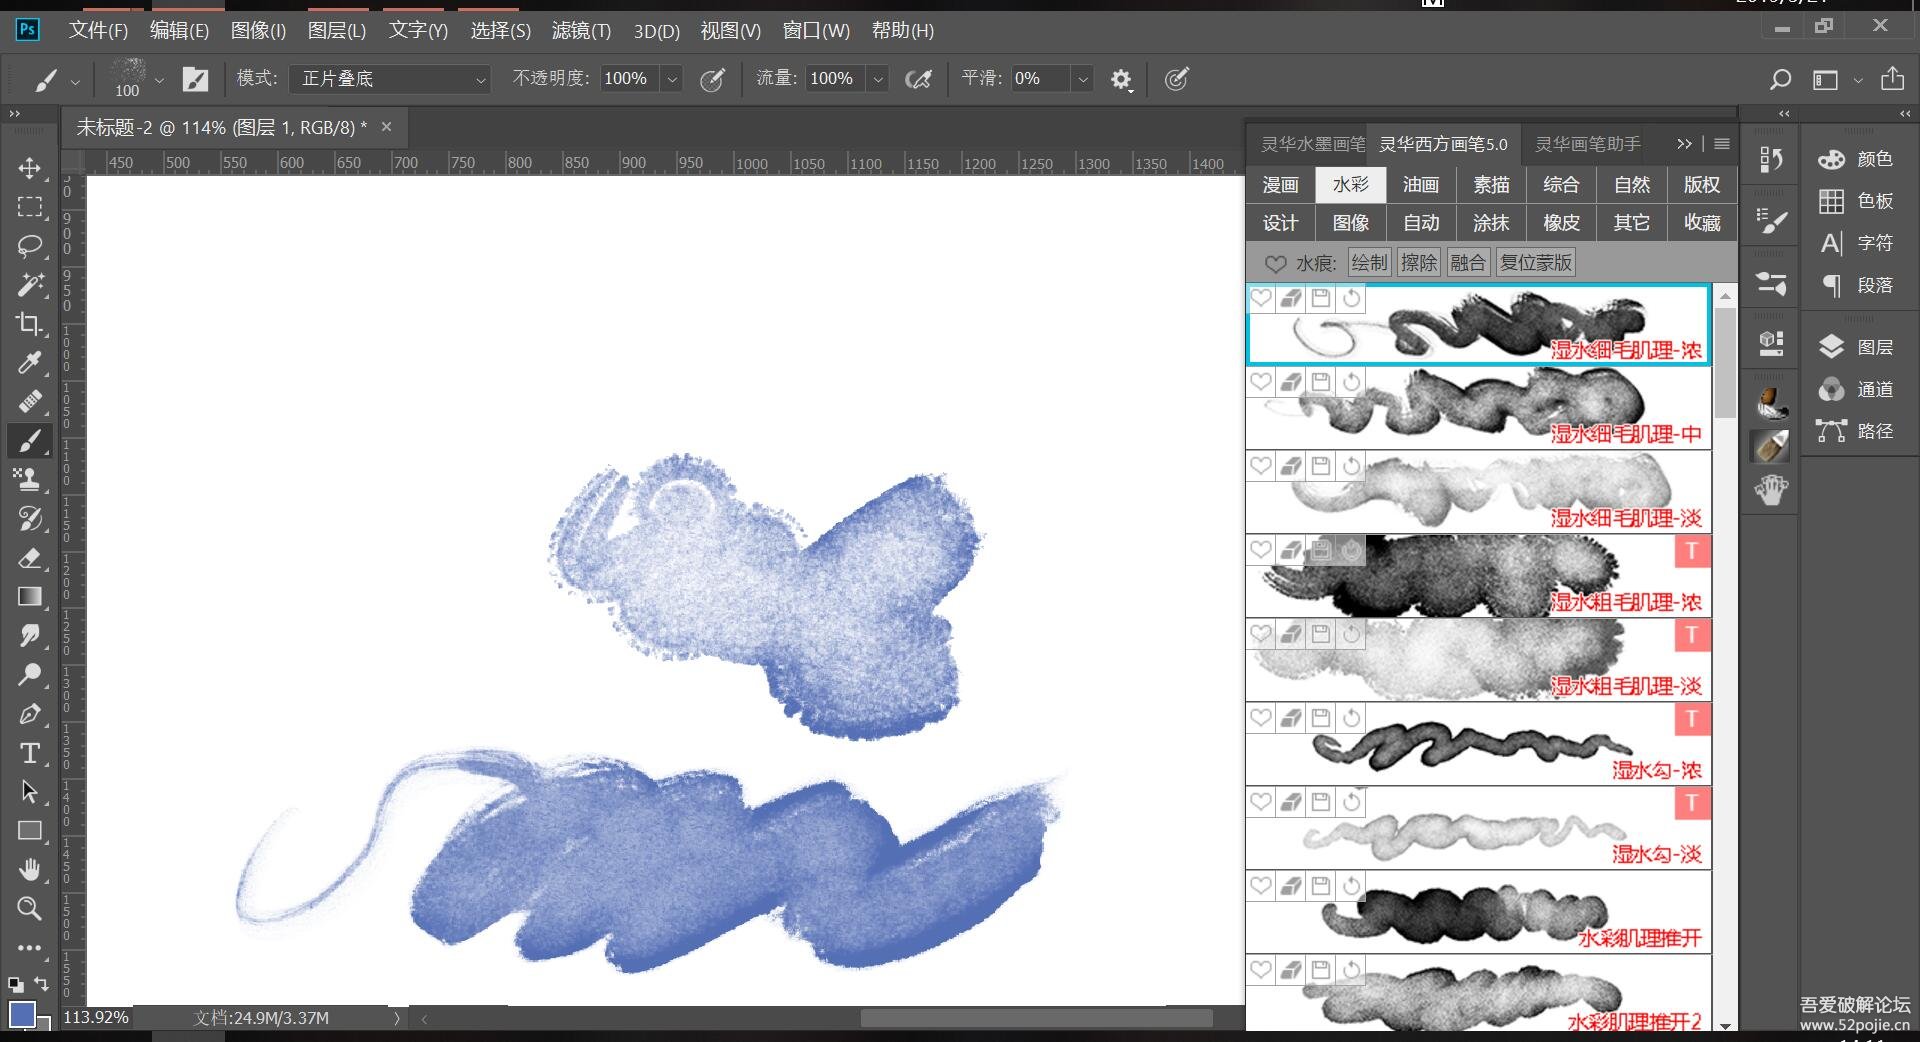Screen dimensions: 1920x1042
Task: Switch to the 灵华水墨画笔 tab
Action: pos(1312,144)
